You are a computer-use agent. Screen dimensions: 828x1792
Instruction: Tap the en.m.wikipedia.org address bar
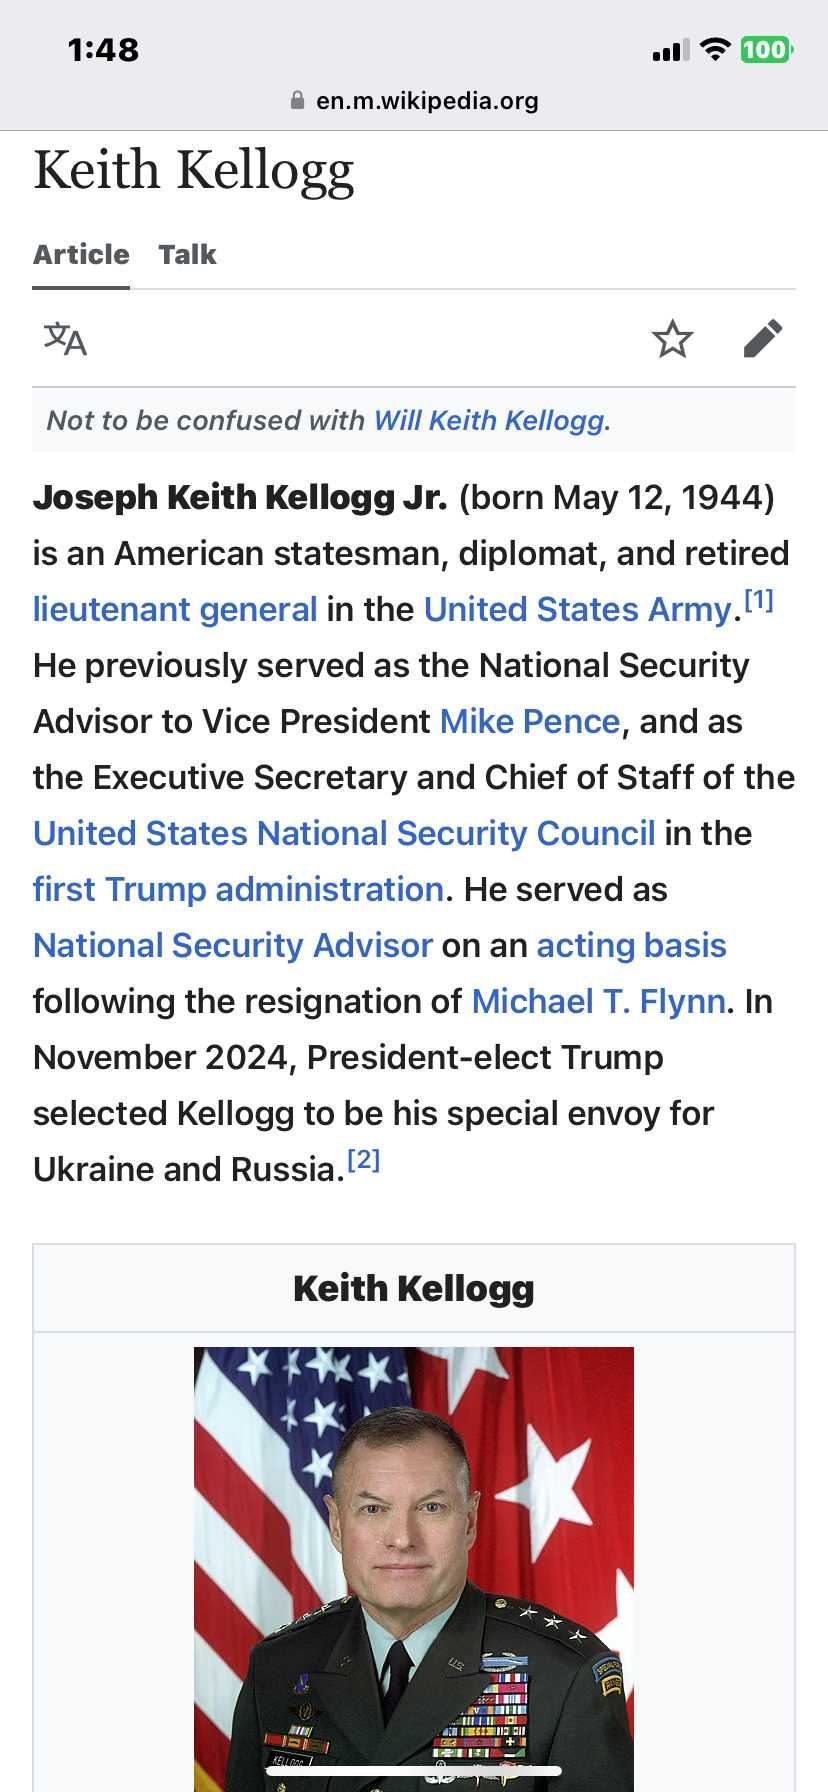(x=414, y=100)
